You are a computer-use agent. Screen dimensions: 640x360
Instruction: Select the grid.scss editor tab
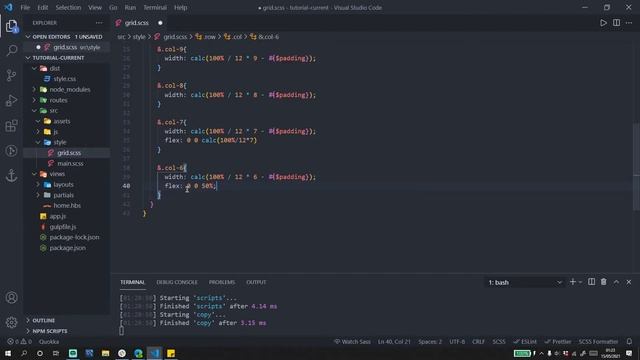[x=139, y=23]
